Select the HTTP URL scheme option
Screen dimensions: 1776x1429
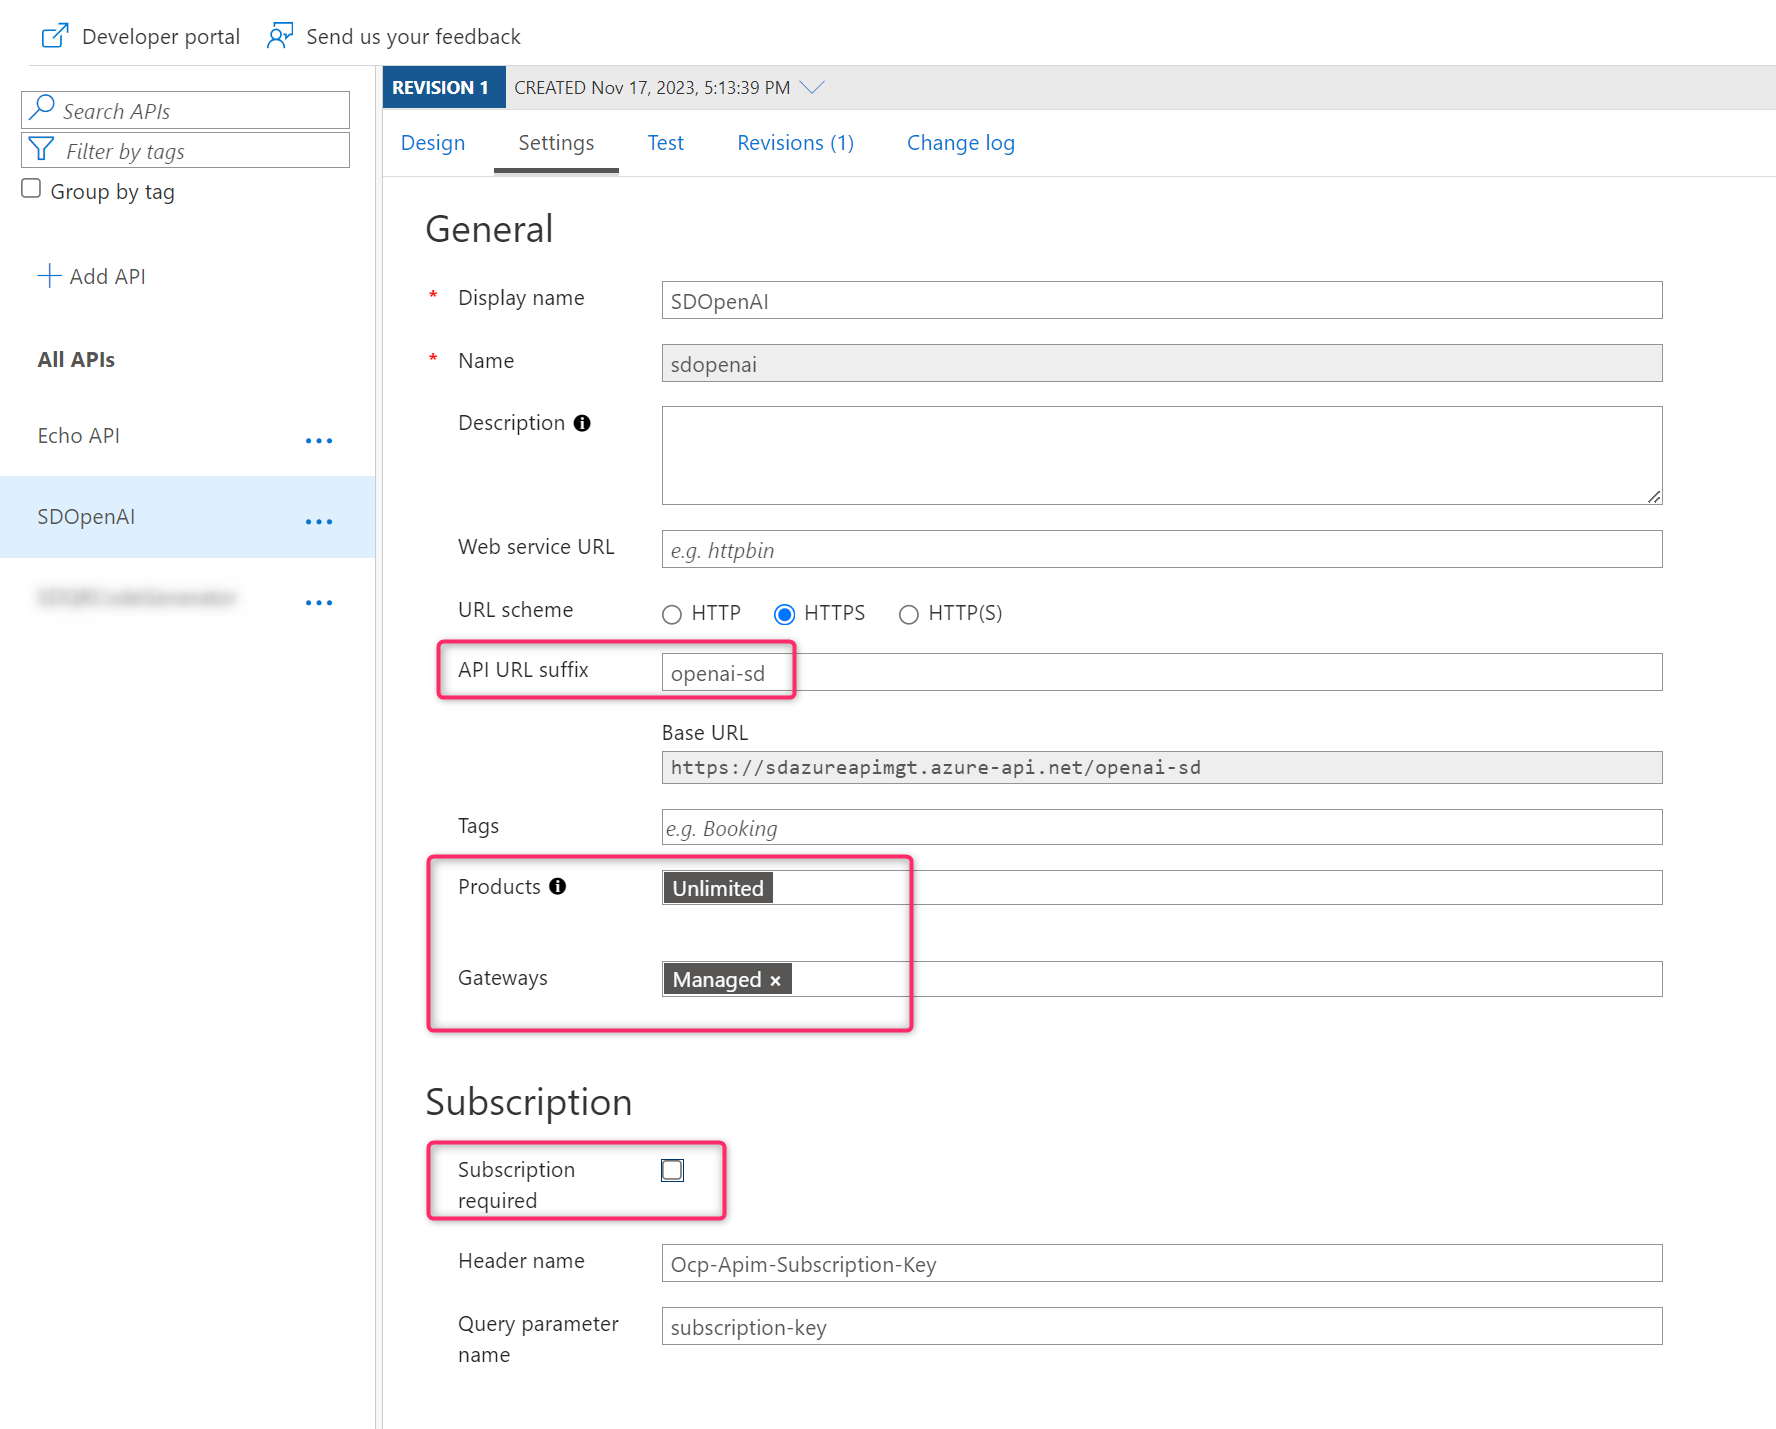click(672, 614)
